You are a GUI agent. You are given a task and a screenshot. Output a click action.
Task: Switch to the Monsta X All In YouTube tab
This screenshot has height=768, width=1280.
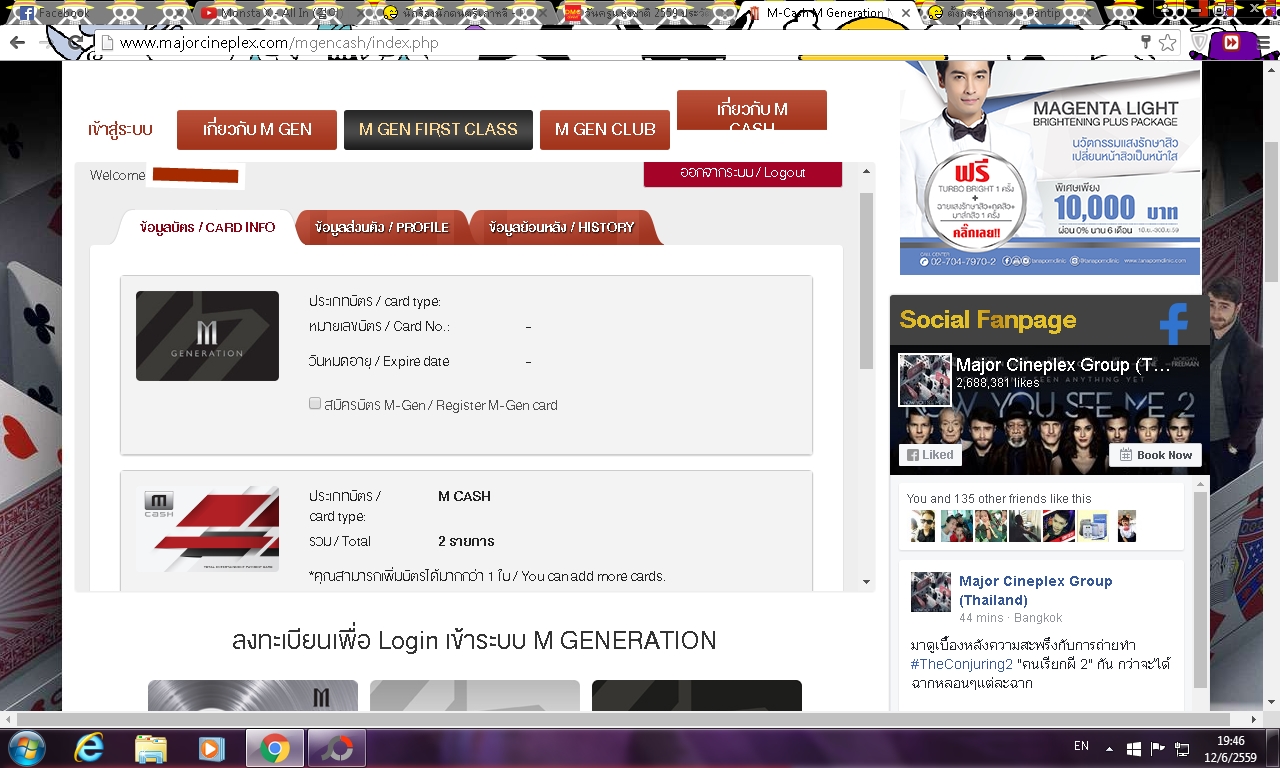[282, 13]
